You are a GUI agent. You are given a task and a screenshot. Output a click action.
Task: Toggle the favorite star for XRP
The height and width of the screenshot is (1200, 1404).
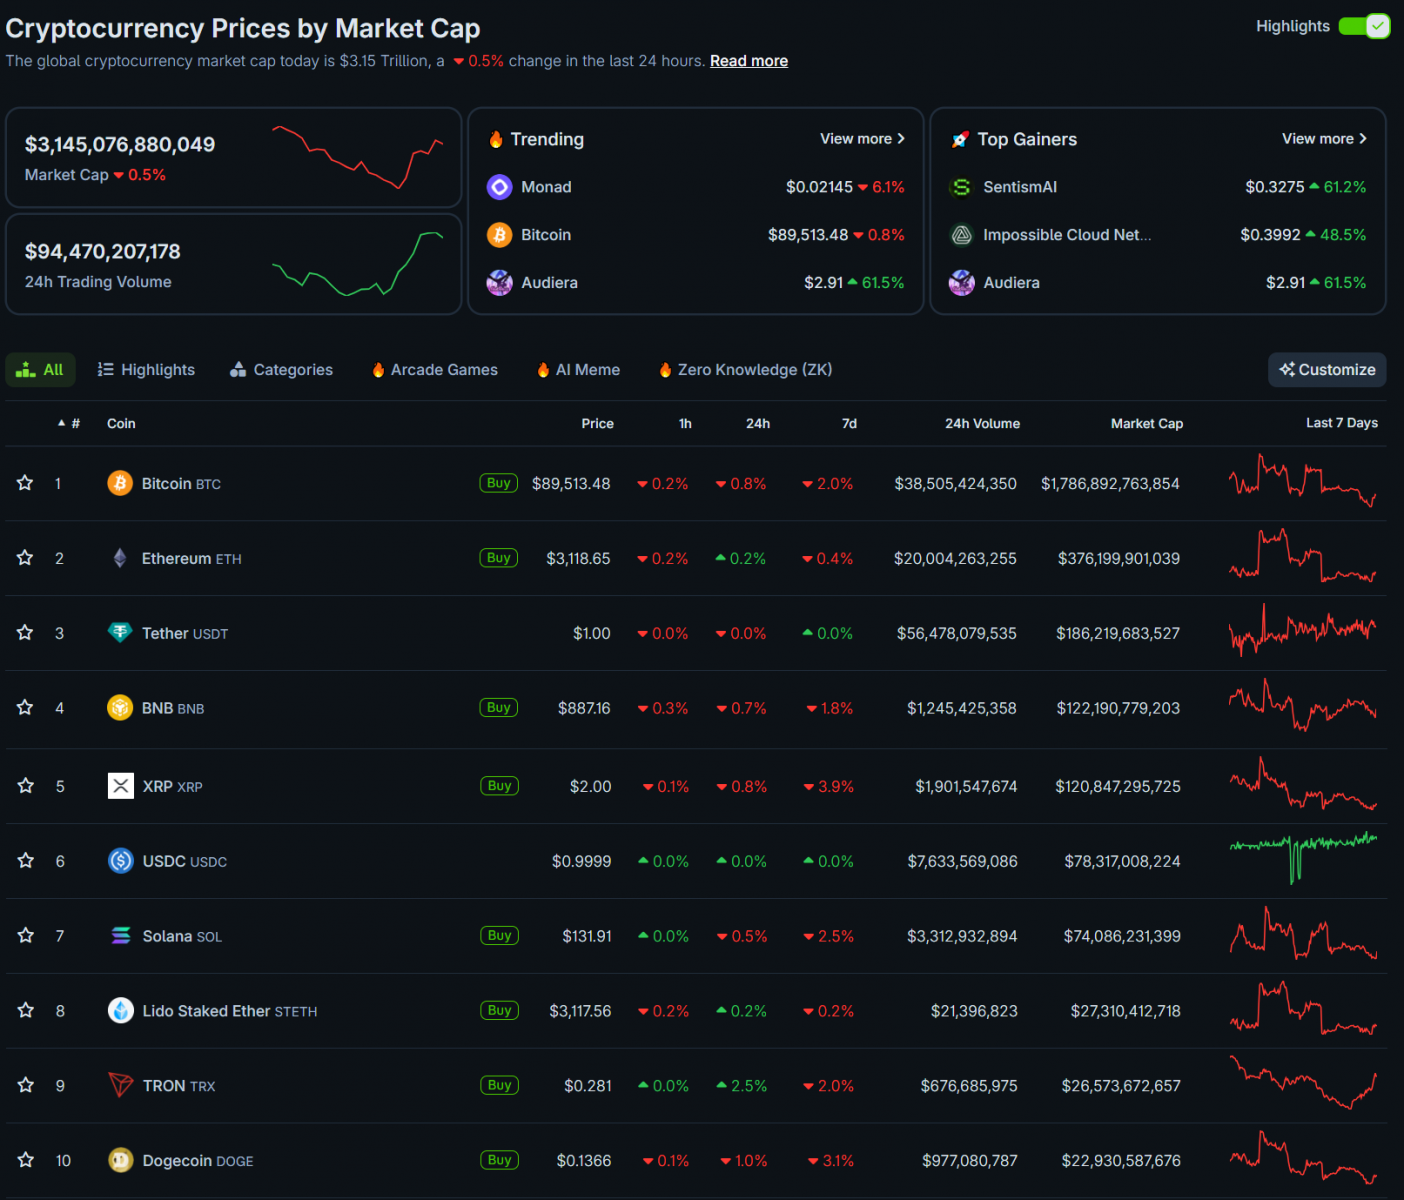[x=25, y=786]
